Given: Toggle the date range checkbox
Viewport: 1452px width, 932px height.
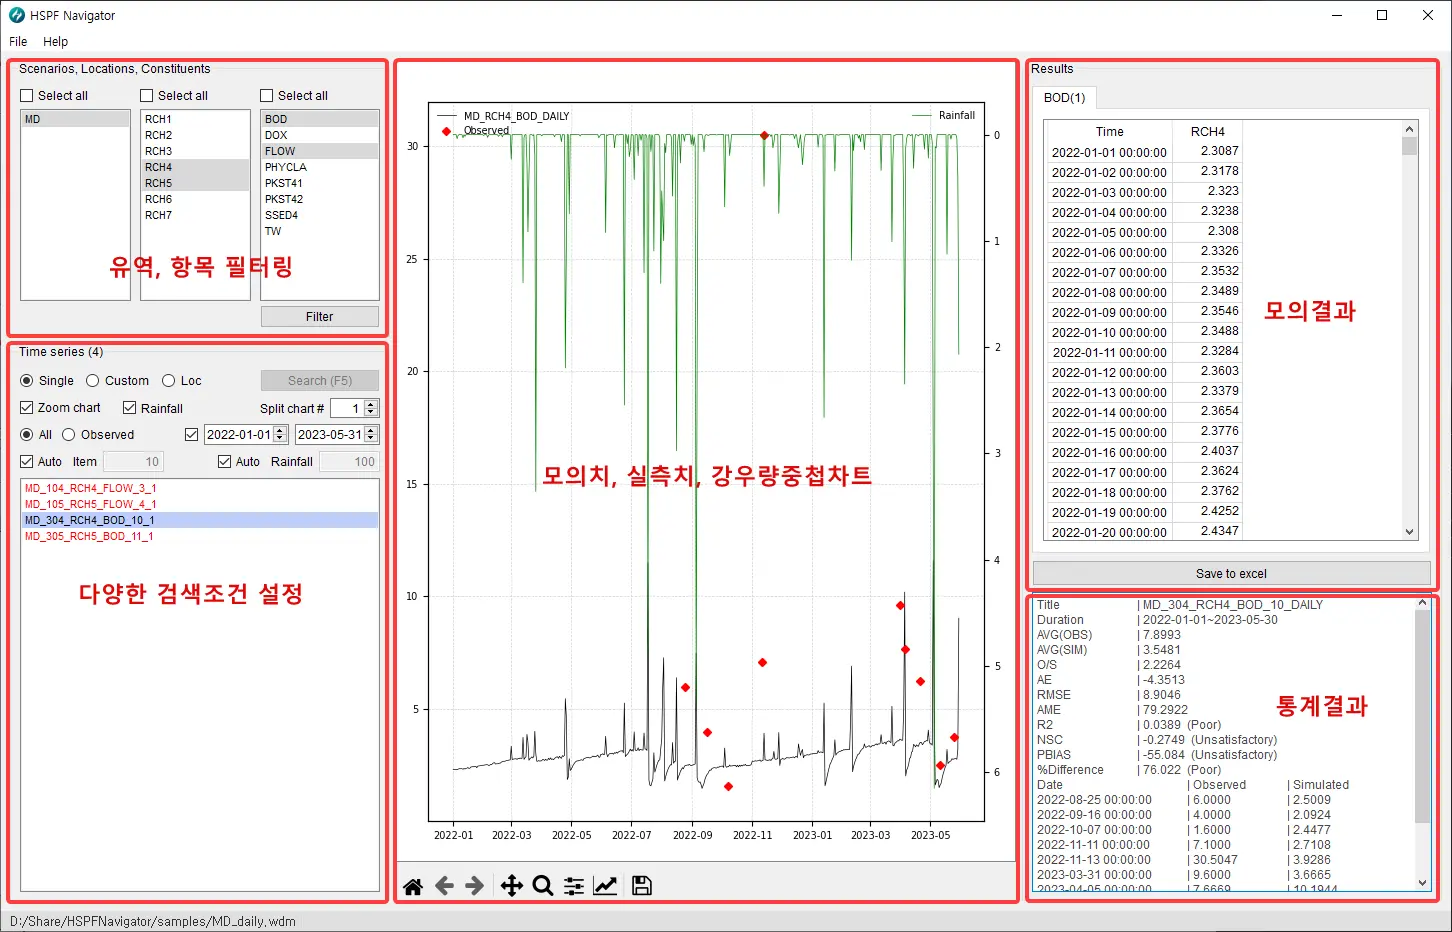Looking at the screenshot, I should [x=192, y=435].
